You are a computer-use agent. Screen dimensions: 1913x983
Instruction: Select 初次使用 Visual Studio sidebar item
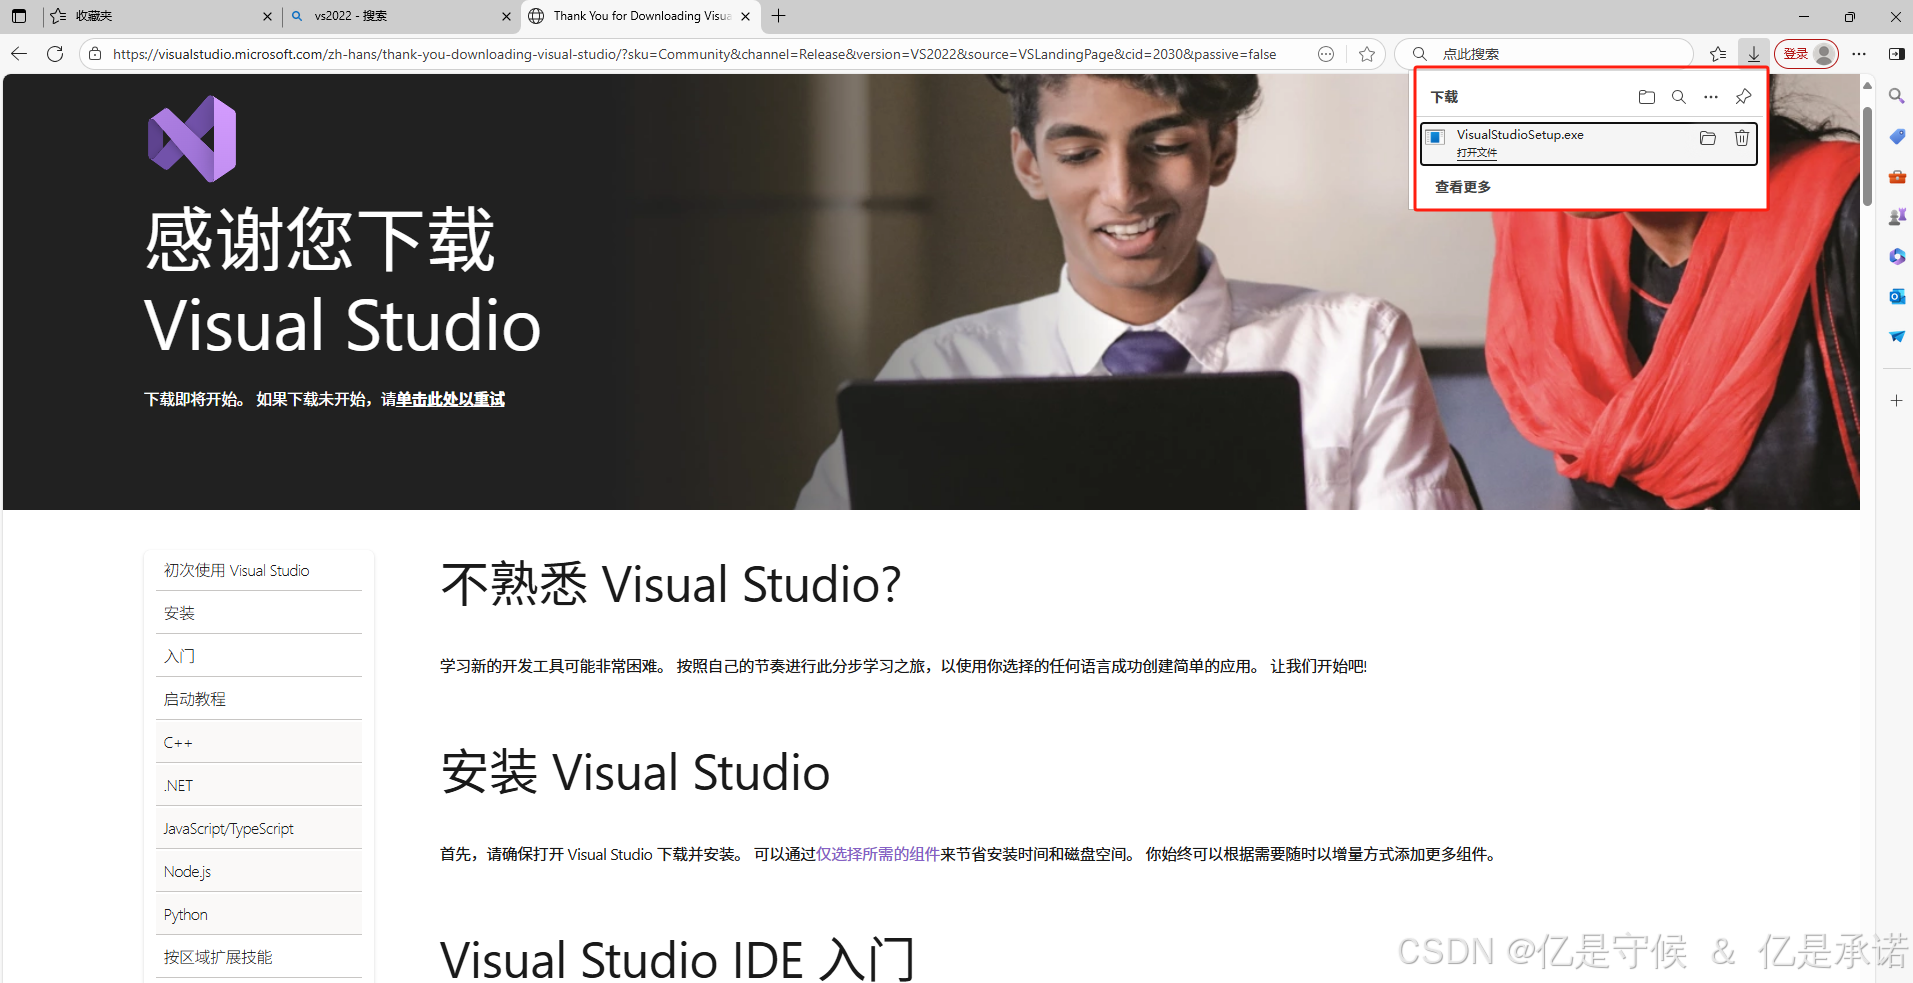point(259,570)
